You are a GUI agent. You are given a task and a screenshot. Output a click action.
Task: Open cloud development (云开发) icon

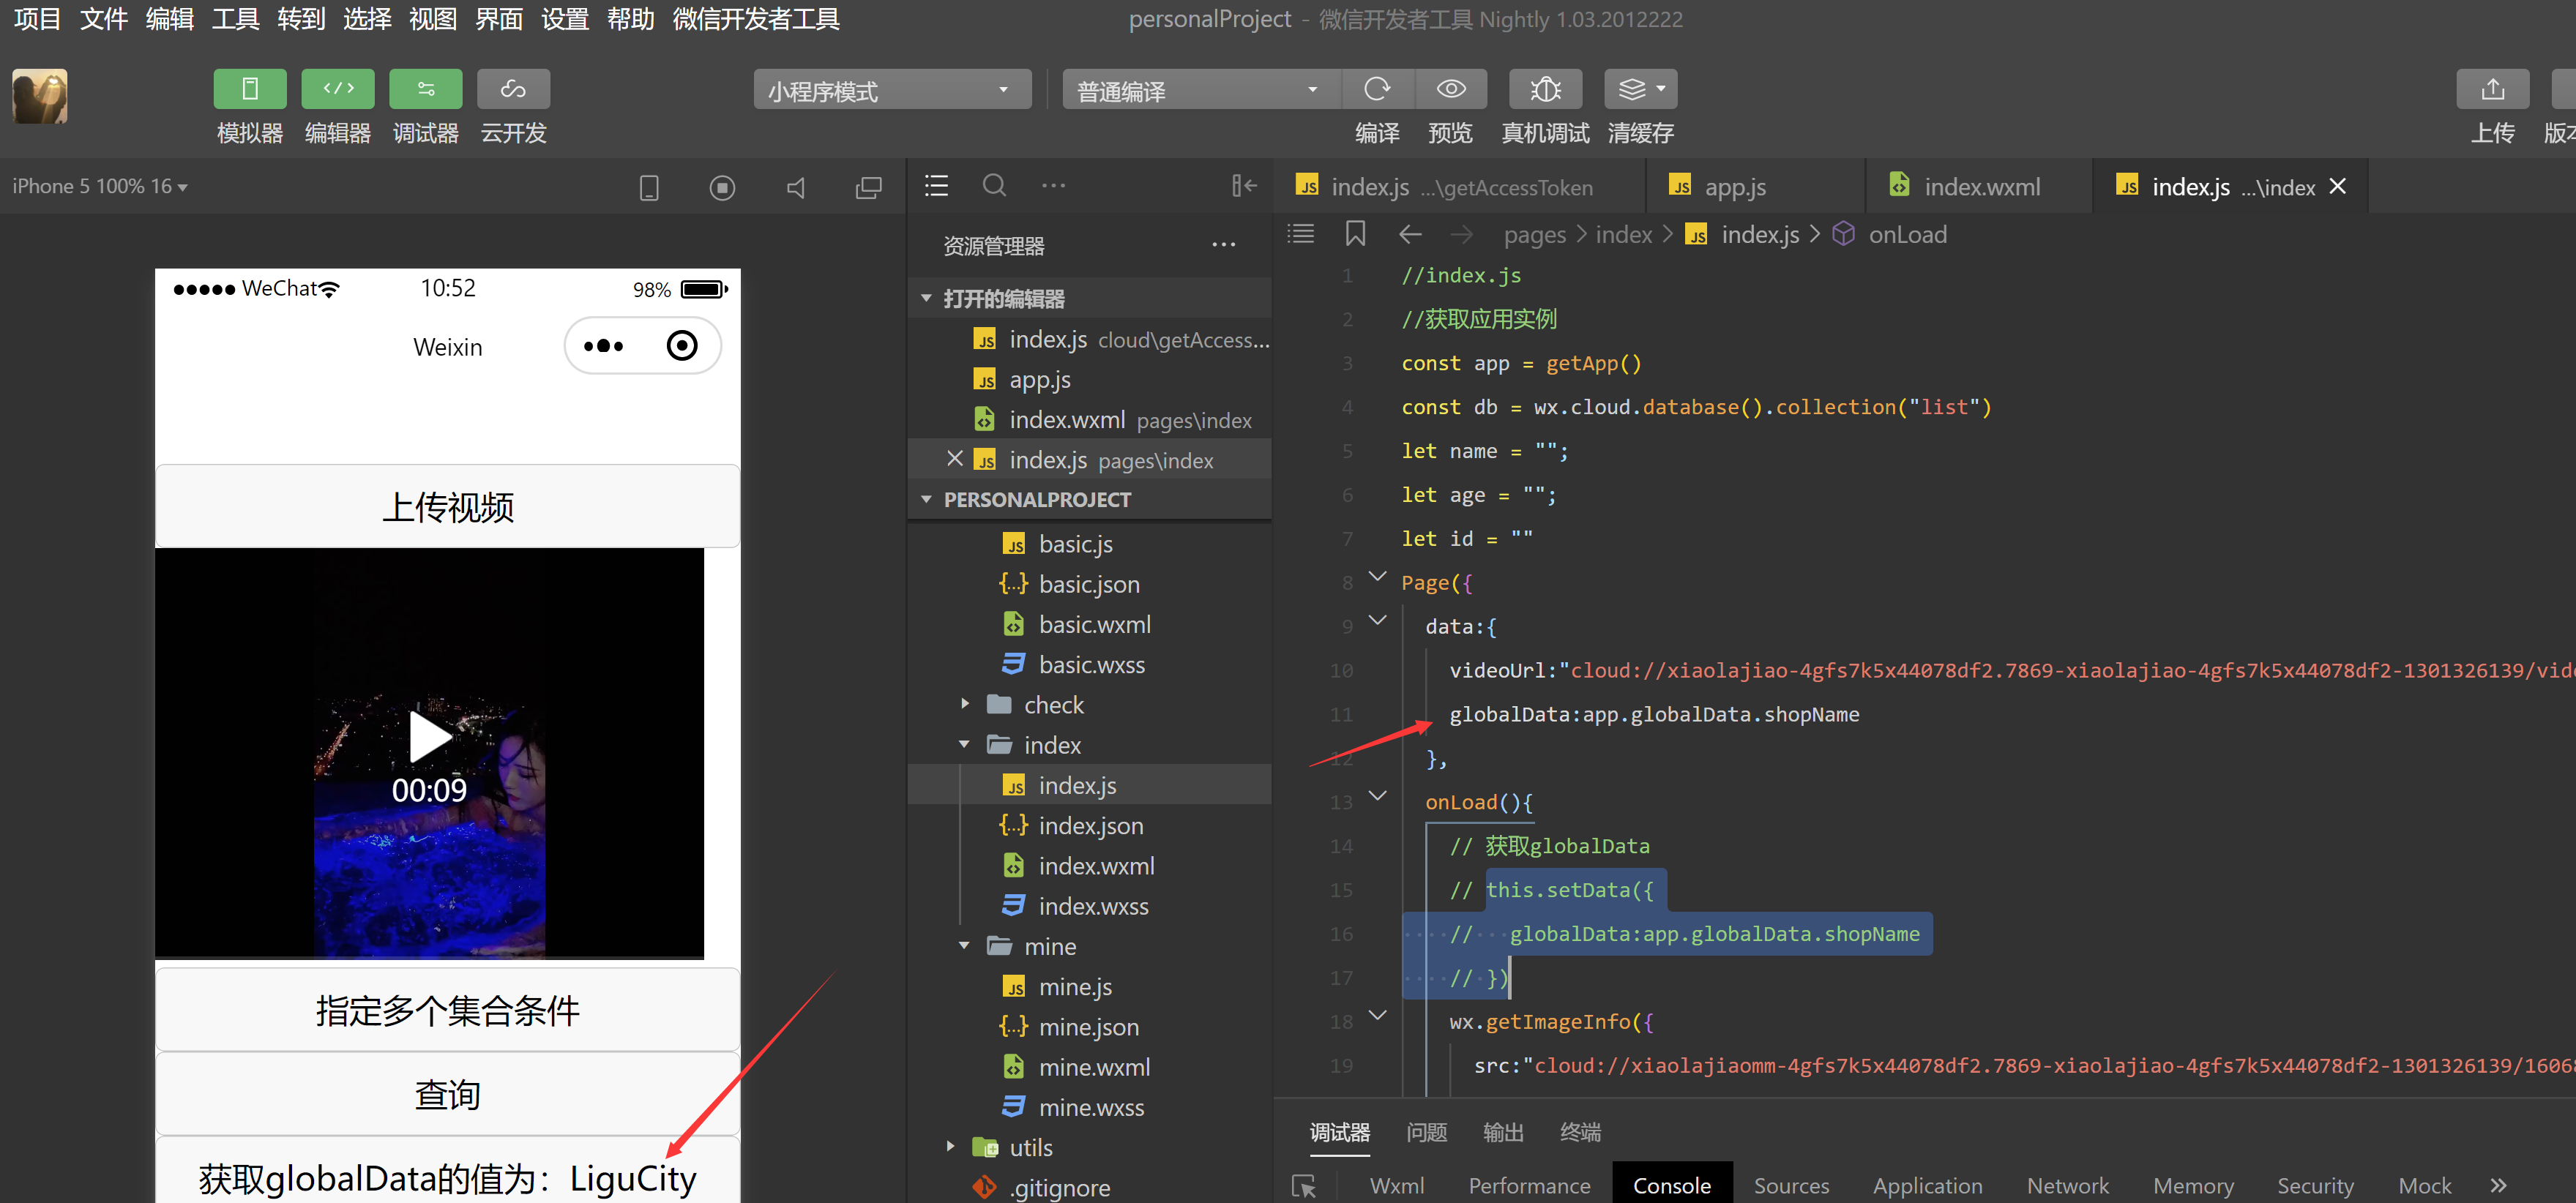513,90
